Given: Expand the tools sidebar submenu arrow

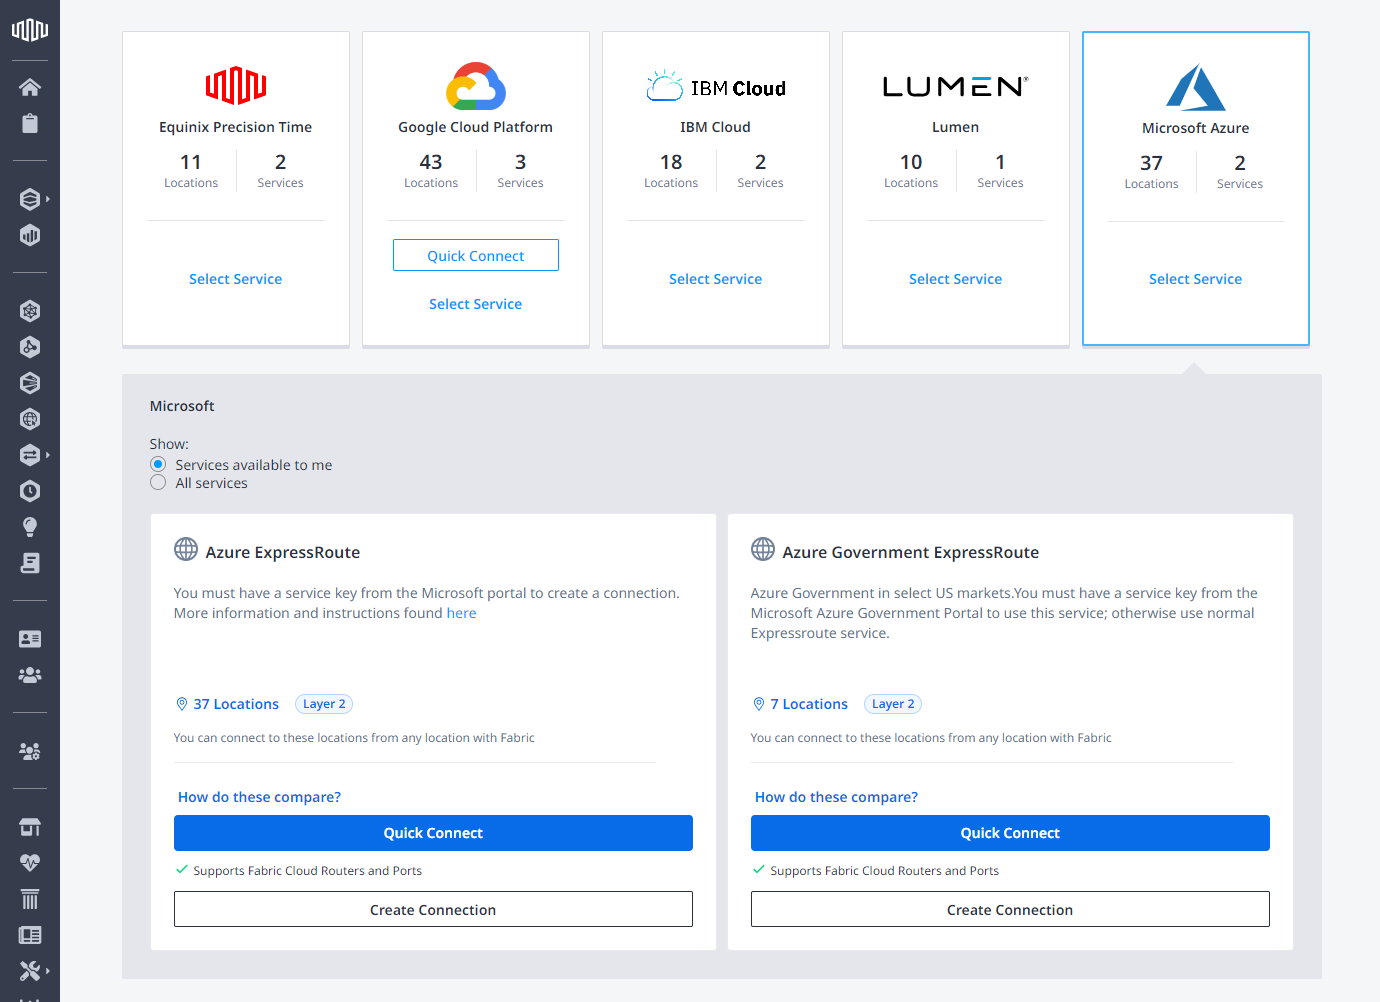Looking at the screenshot, I should click(x=48, y=970).
